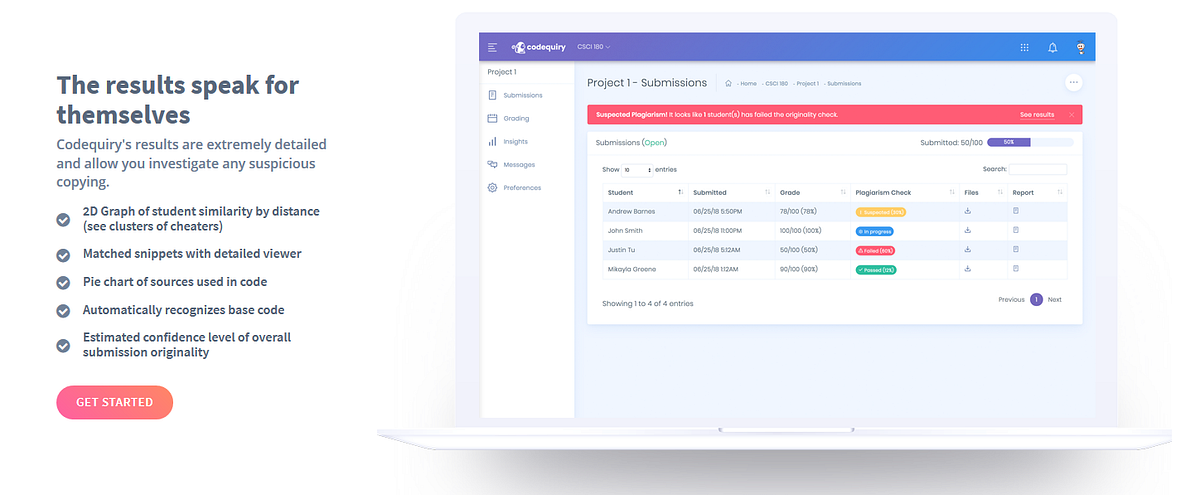The height and width of the screenshot is (495, 1200).
Task: Download files for Mikayla Greene
Action: coord(967,268)
